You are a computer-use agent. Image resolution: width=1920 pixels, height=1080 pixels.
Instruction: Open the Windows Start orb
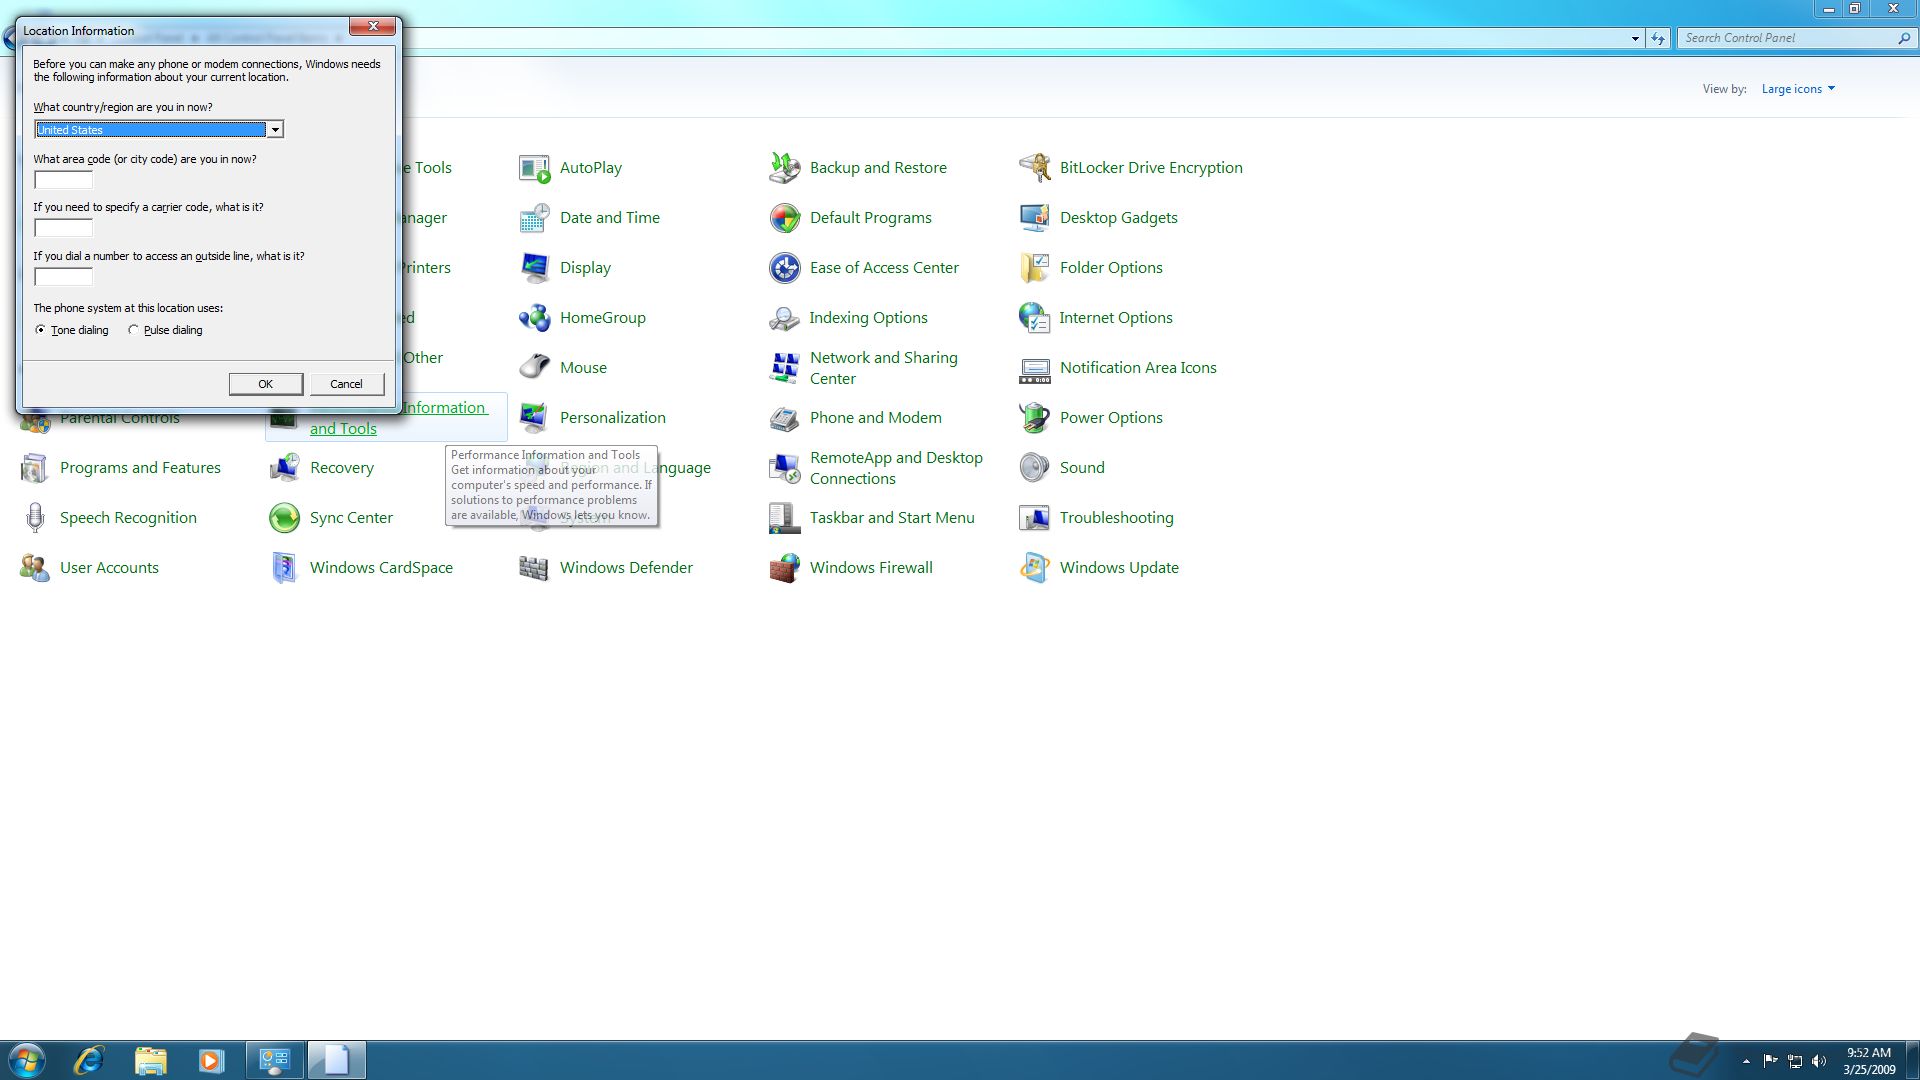click(x=27, y=1060)
